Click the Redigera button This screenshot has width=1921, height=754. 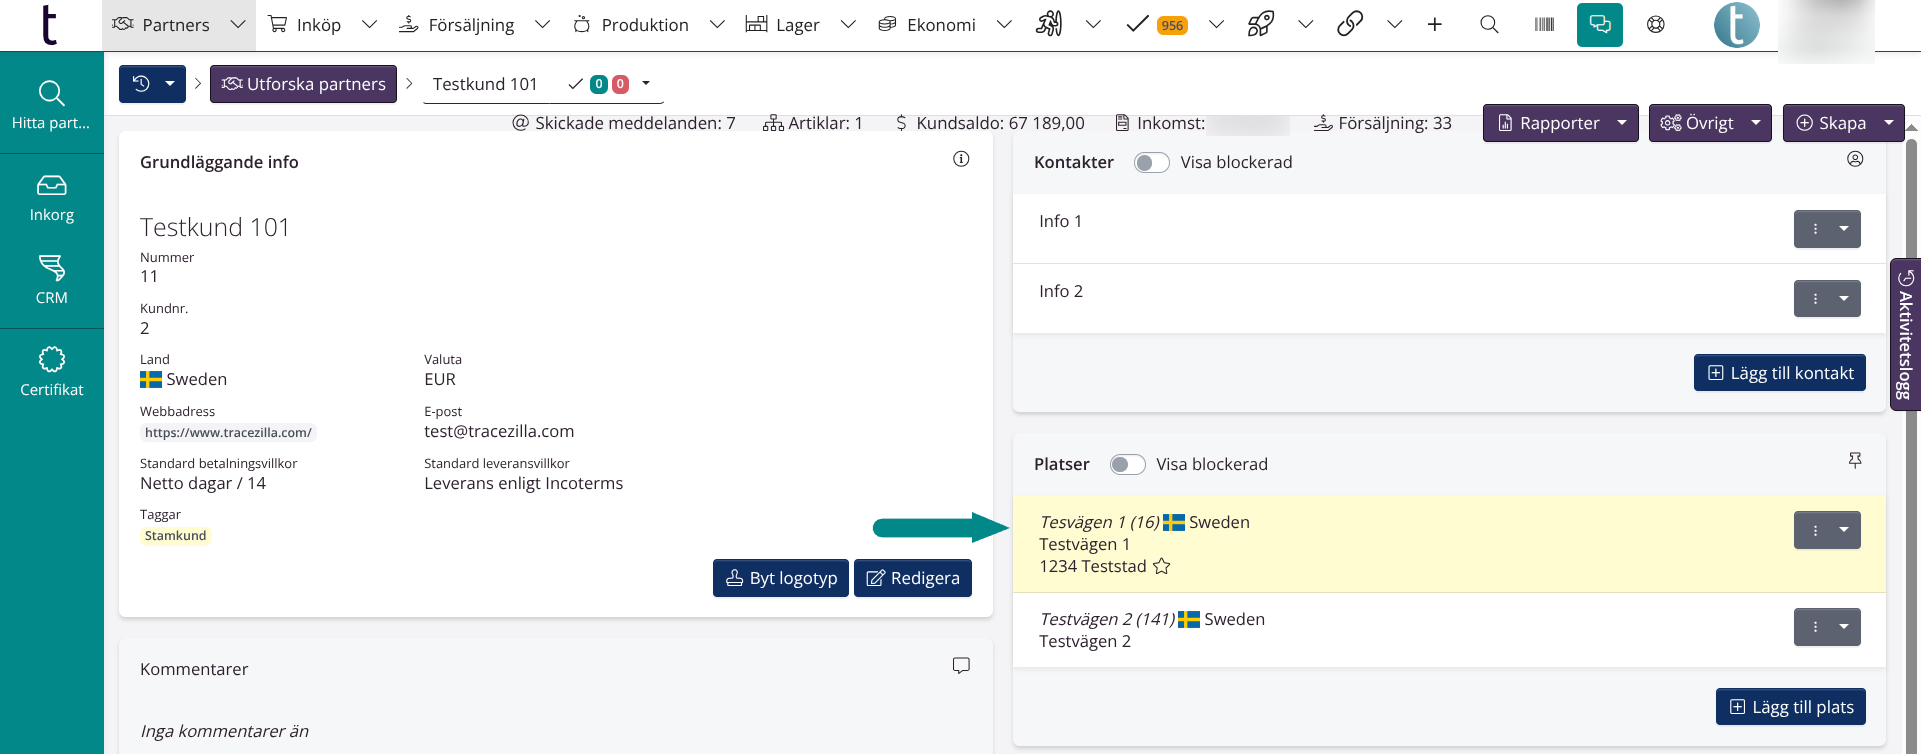tap(912, 578)
